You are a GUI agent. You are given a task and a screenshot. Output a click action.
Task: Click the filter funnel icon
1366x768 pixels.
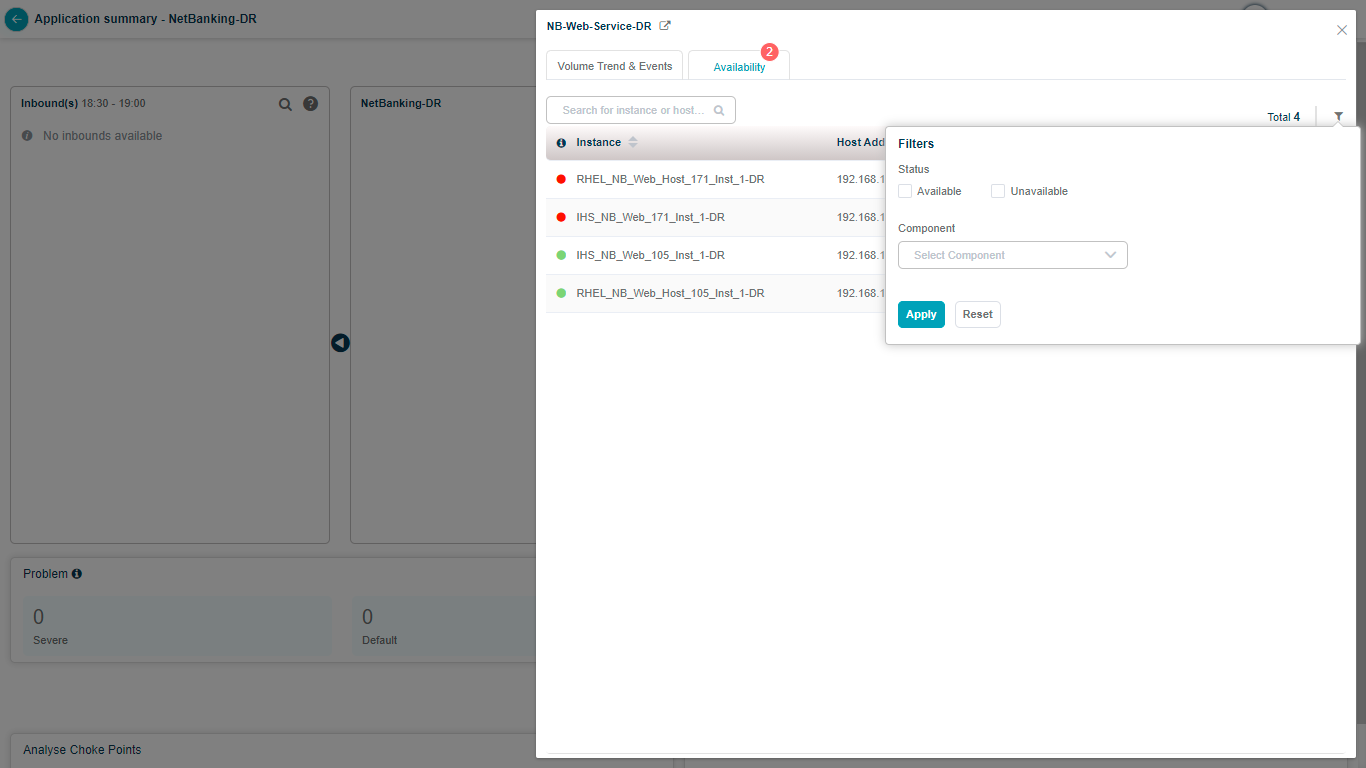[x=1338, y=117]
